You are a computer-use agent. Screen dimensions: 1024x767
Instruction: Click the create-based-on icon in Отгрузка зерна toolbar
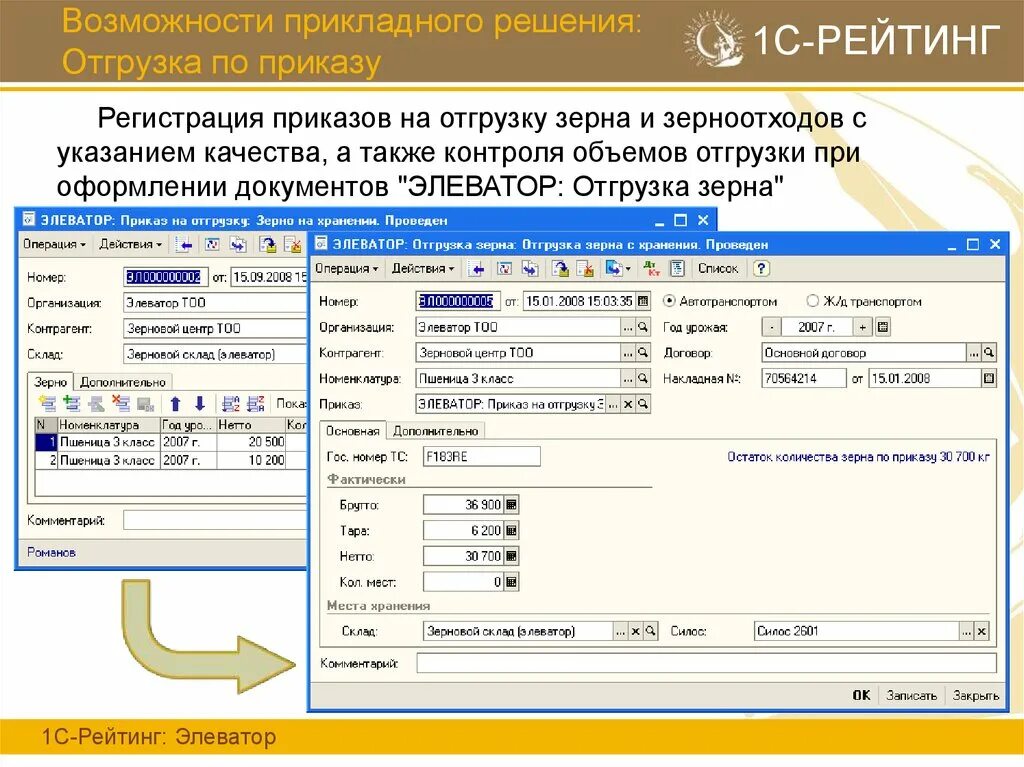614,269
